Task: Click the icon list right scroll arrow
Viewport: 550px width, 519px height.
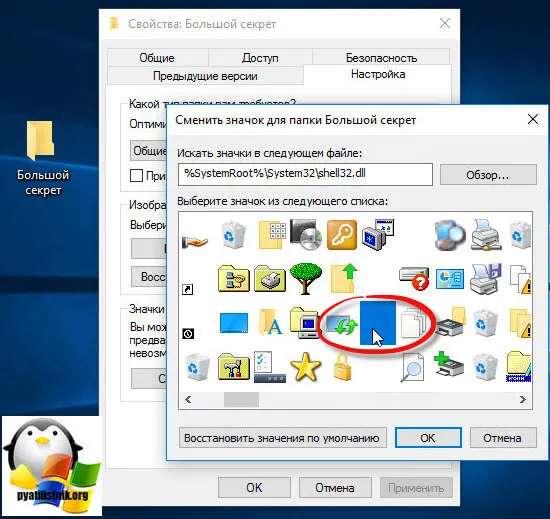Action: 523,399
